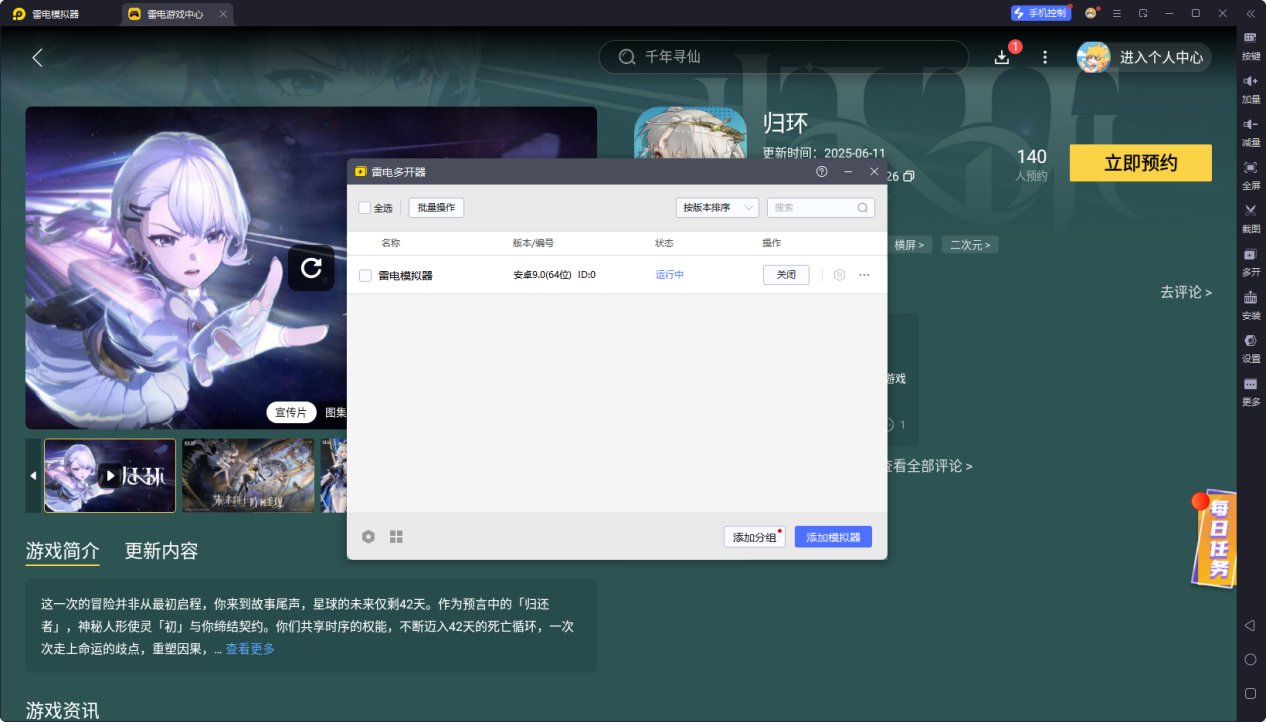Viewport: 1266px width, 722px height.
Task: Click the 去评论 link
Action: tap(1186, 293)
